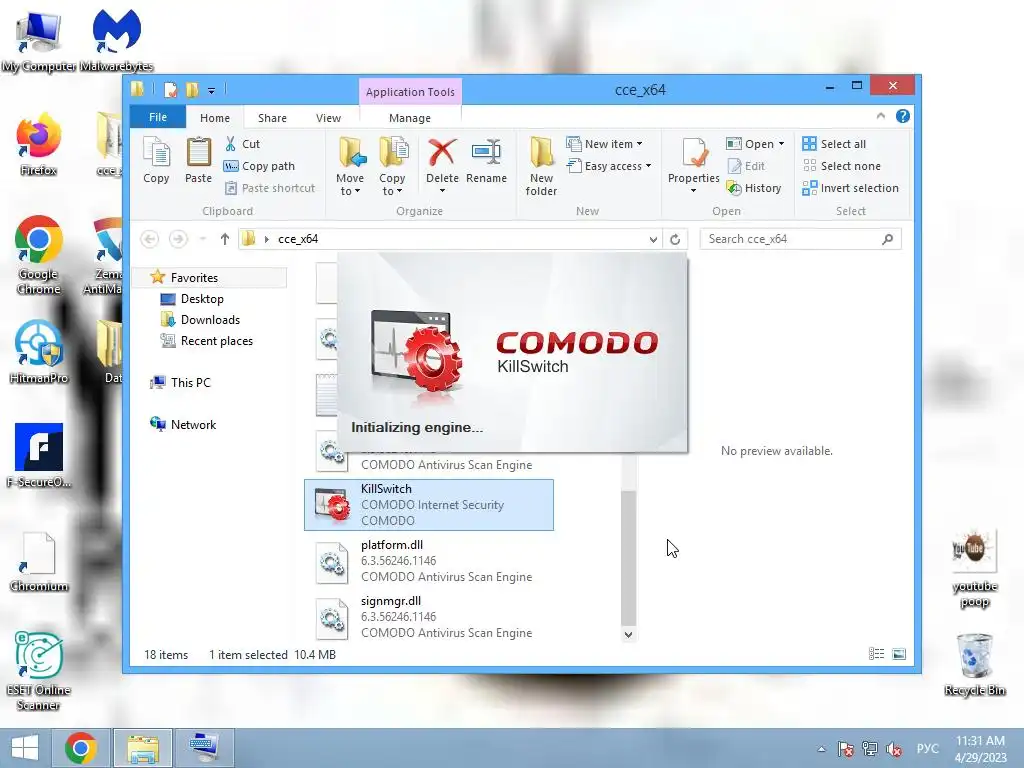This screenshot has width=1024, height=768.
Task: Click the scroll down arrow of file list
Action: (628, 634)
